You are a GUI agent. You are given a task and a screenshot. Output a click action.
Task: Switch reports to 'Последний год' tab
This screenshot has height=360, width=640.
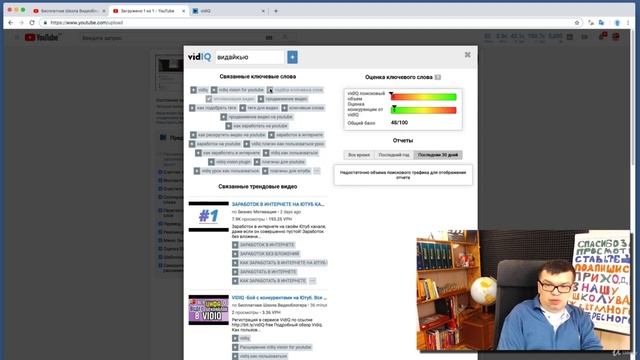pyautogui.click(x=394, y=155)
